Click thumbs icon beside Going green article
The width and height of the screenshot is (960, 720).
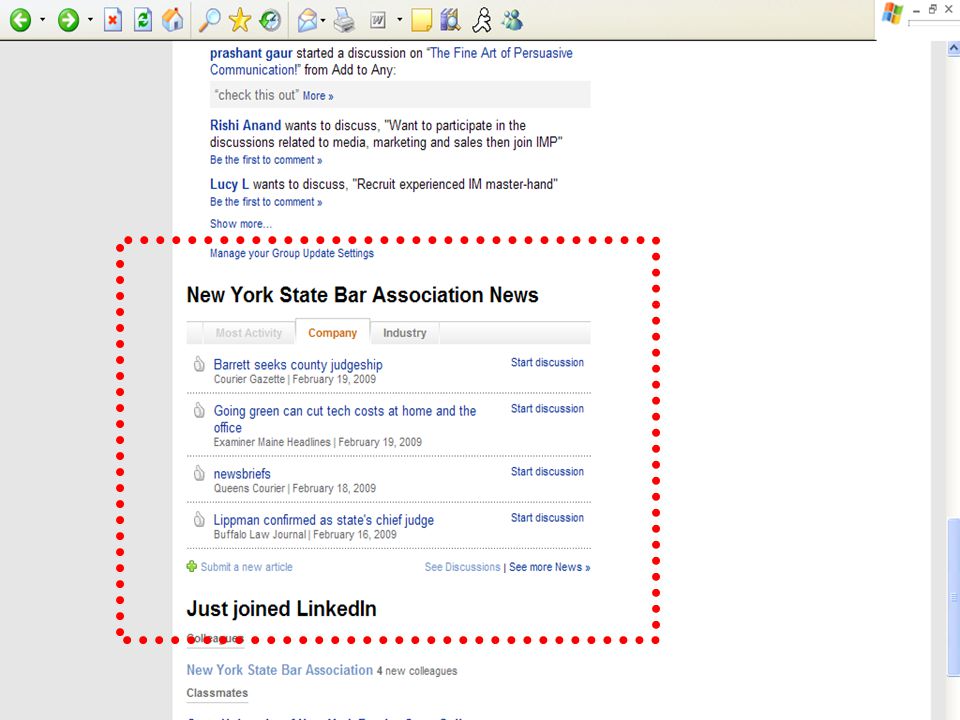(x=199, y=410)
